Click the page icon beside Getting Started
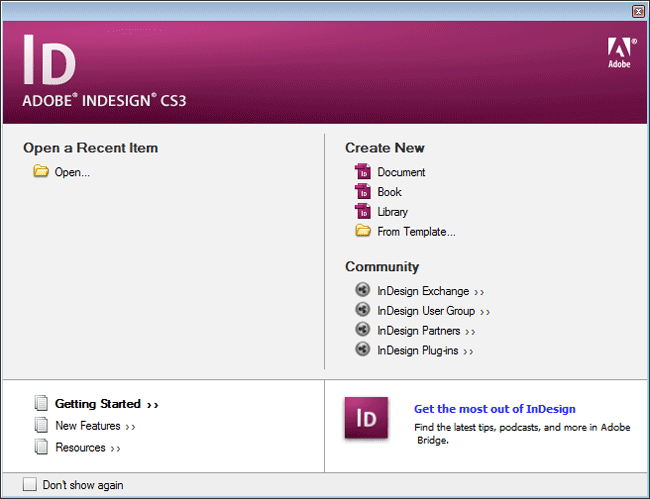 (x=41, y=403)
